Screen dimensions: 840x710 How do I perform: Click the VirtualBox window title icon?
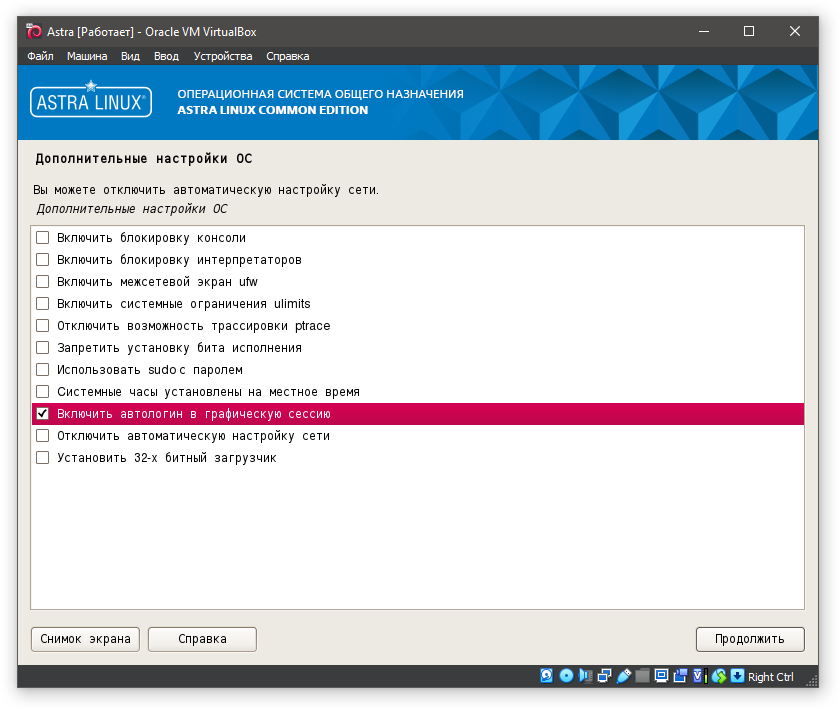click(x=34, y=32)
